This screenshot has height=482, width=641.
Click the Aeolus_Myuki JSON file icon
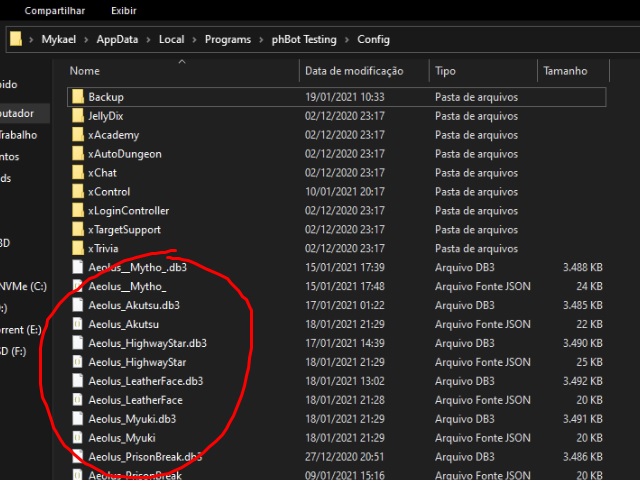[78, 438]
